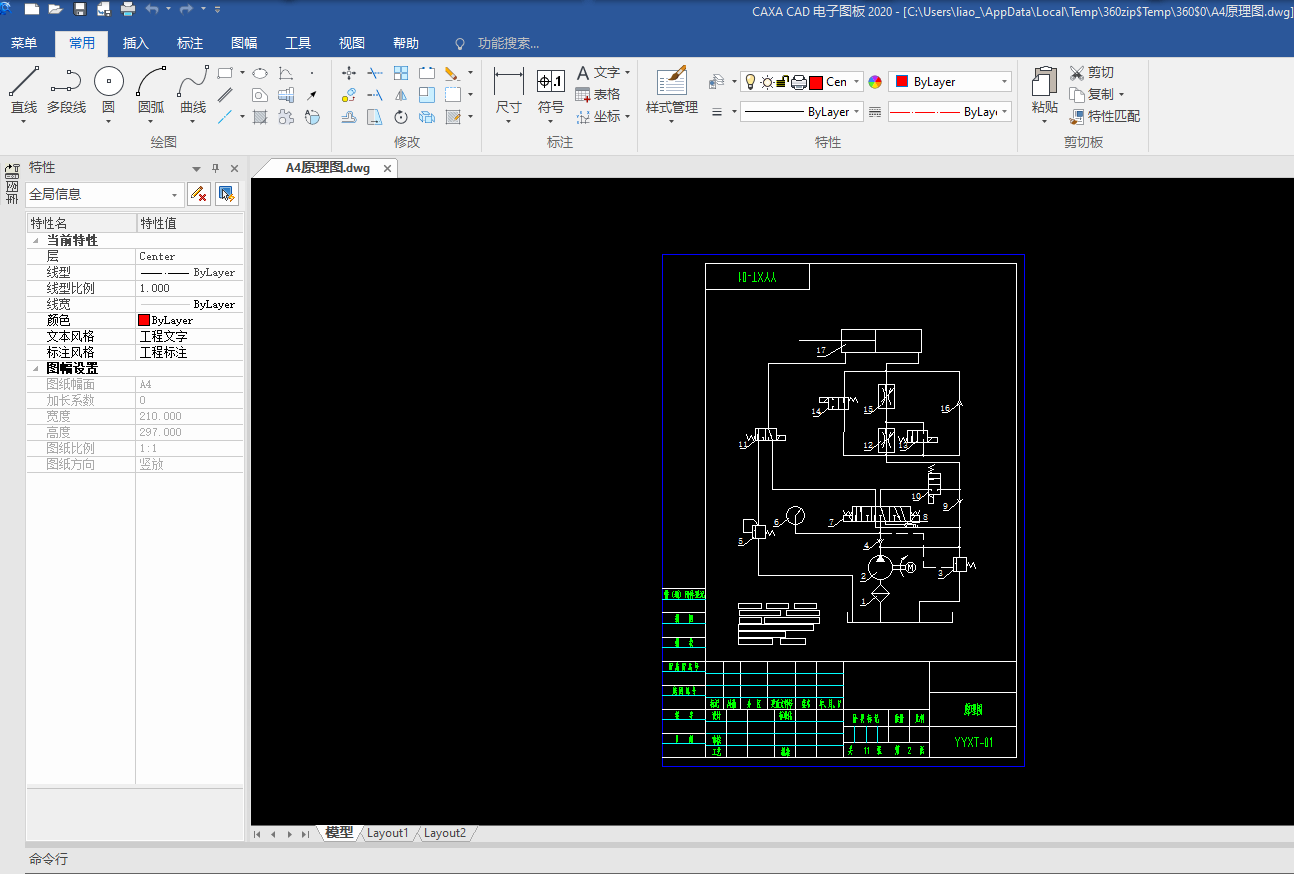Viewport: 1294px width, 874px height.
Task: Click the 剪切 cut button
Action: click(1091, 73)
